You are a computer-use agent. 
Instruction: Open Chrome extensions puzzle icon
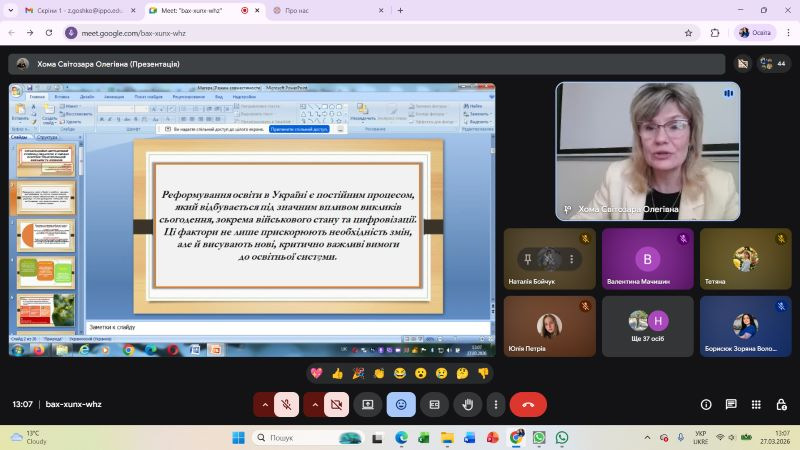coord(715,33)
